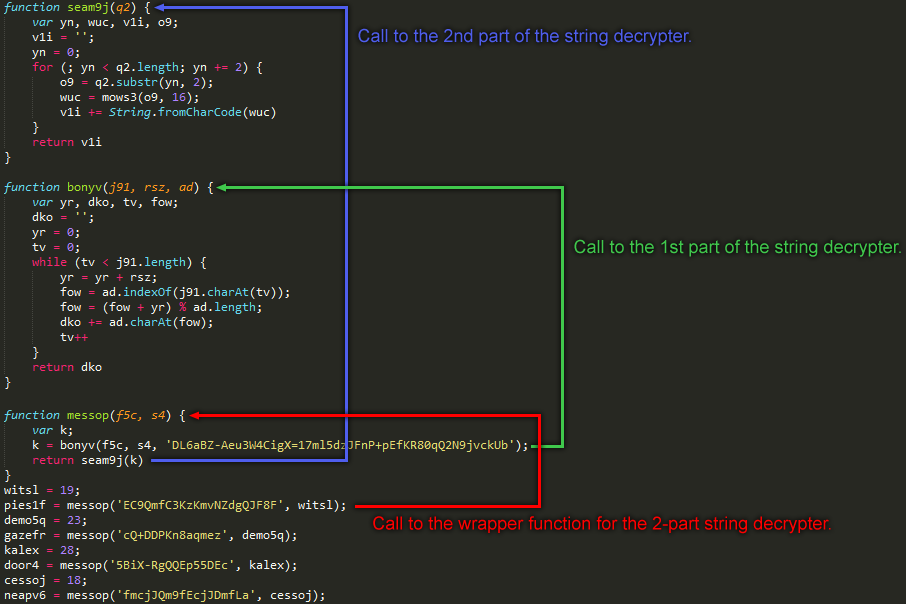Click the seam9j function name
Screen dimensions: 906x604
coord(87,8)
